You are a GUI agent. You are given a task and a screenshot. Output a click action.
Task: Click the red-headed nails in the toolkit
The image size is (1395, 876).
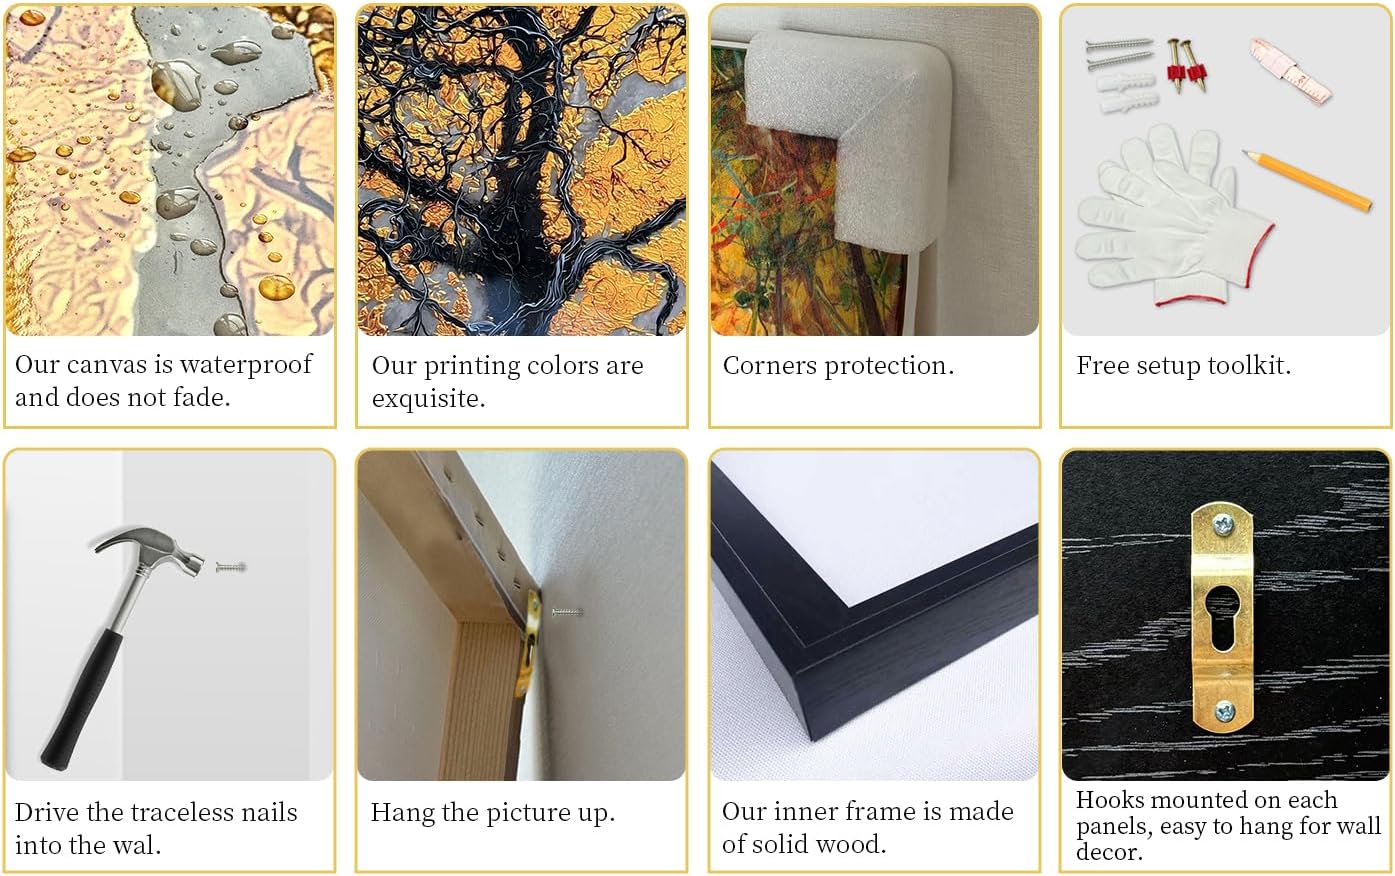(1187, 64)
